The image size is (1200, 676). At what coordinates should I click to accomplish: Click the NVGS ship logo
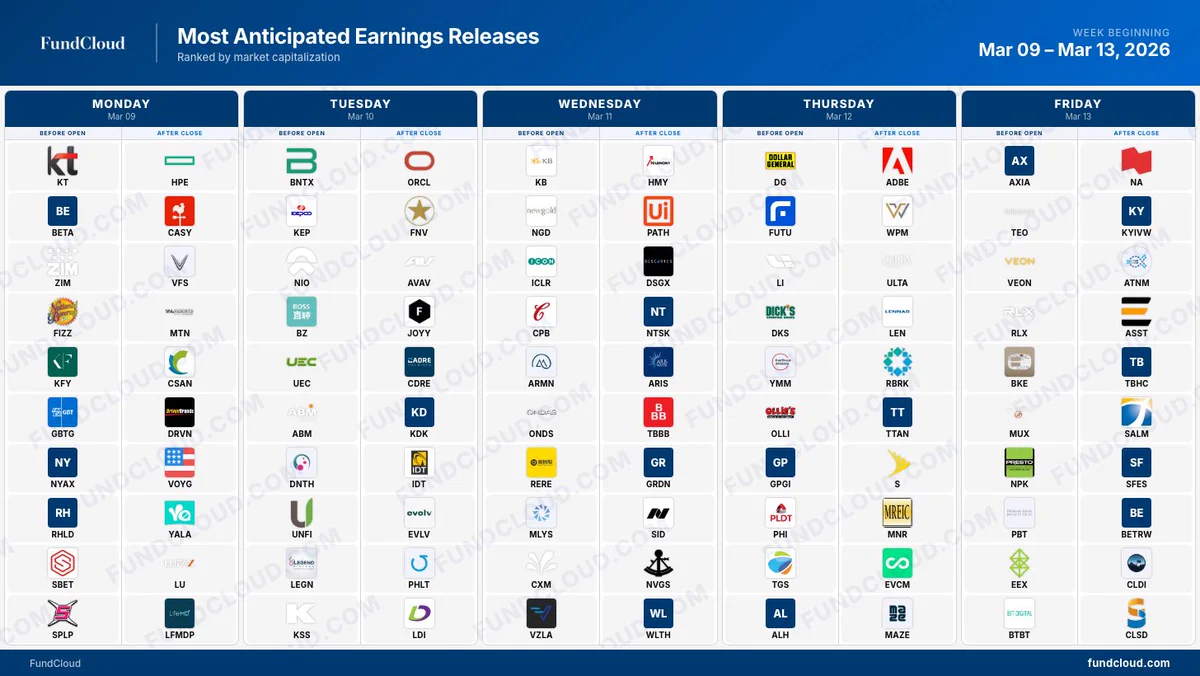(658, 563)
